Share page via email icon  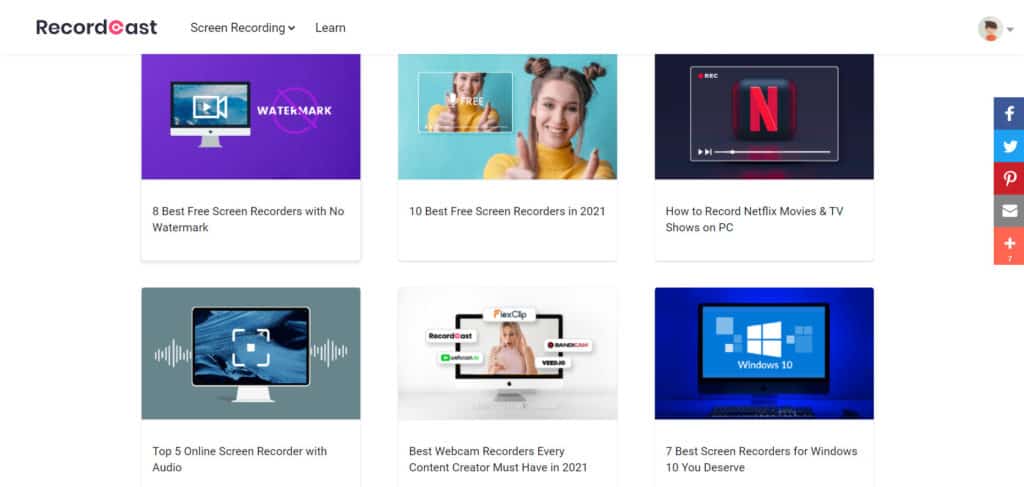(x=1009, y=211)
